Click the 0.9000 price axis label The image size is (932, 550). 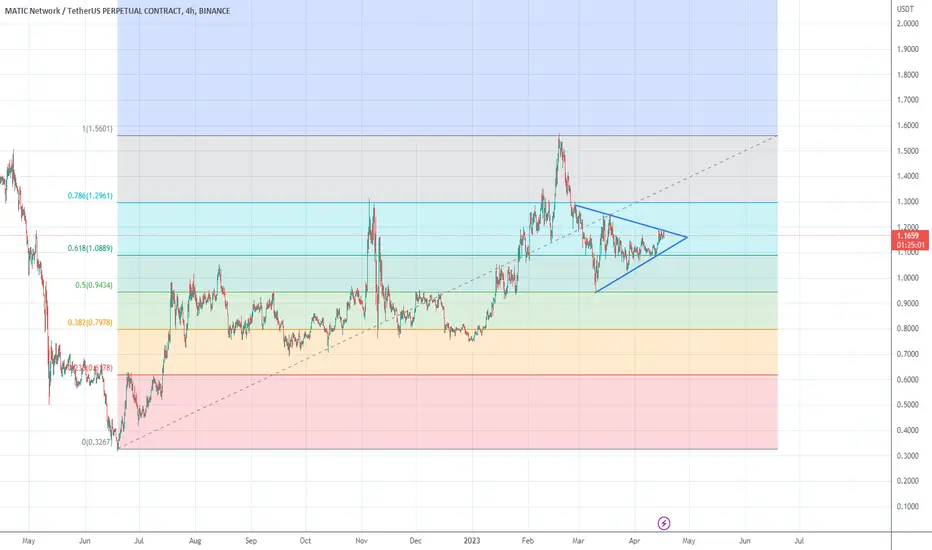tap(908, 303)
